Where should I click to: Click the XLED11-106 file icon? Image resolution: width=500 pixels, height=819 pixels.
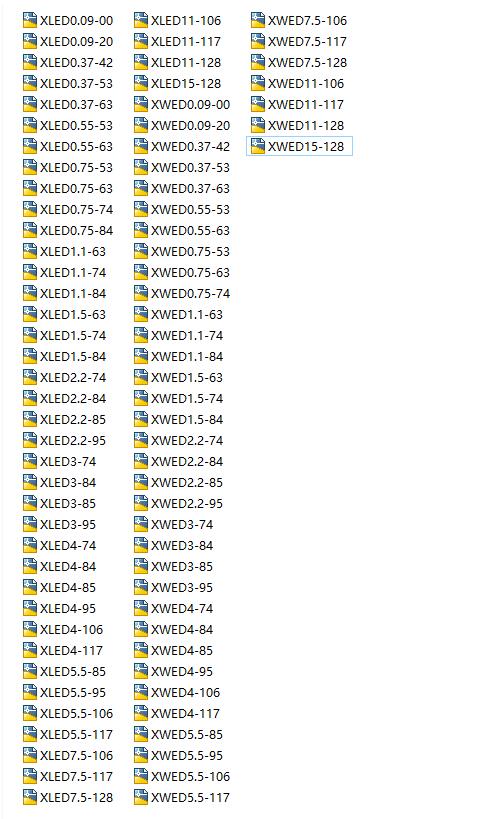[x=141, y=20]
